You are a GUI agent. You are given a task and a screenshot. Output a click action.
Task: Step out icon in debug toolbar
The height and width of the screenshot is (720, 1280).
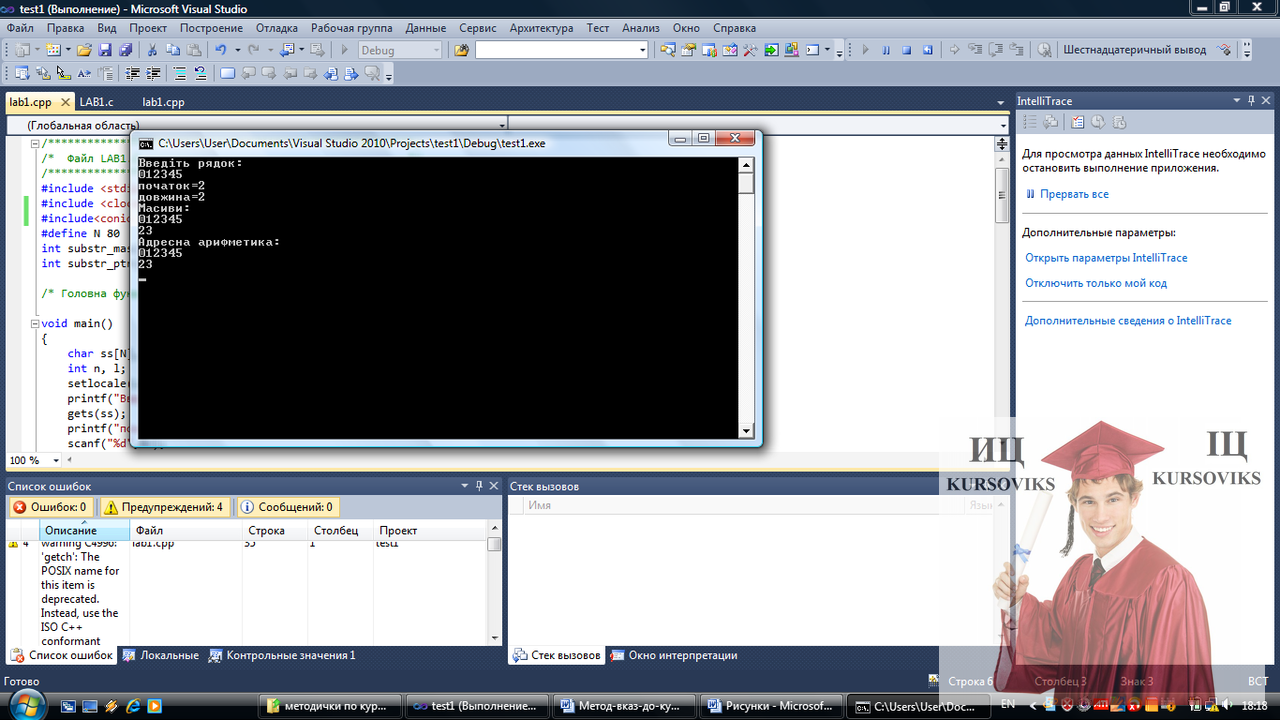[x=1017, y=50]
